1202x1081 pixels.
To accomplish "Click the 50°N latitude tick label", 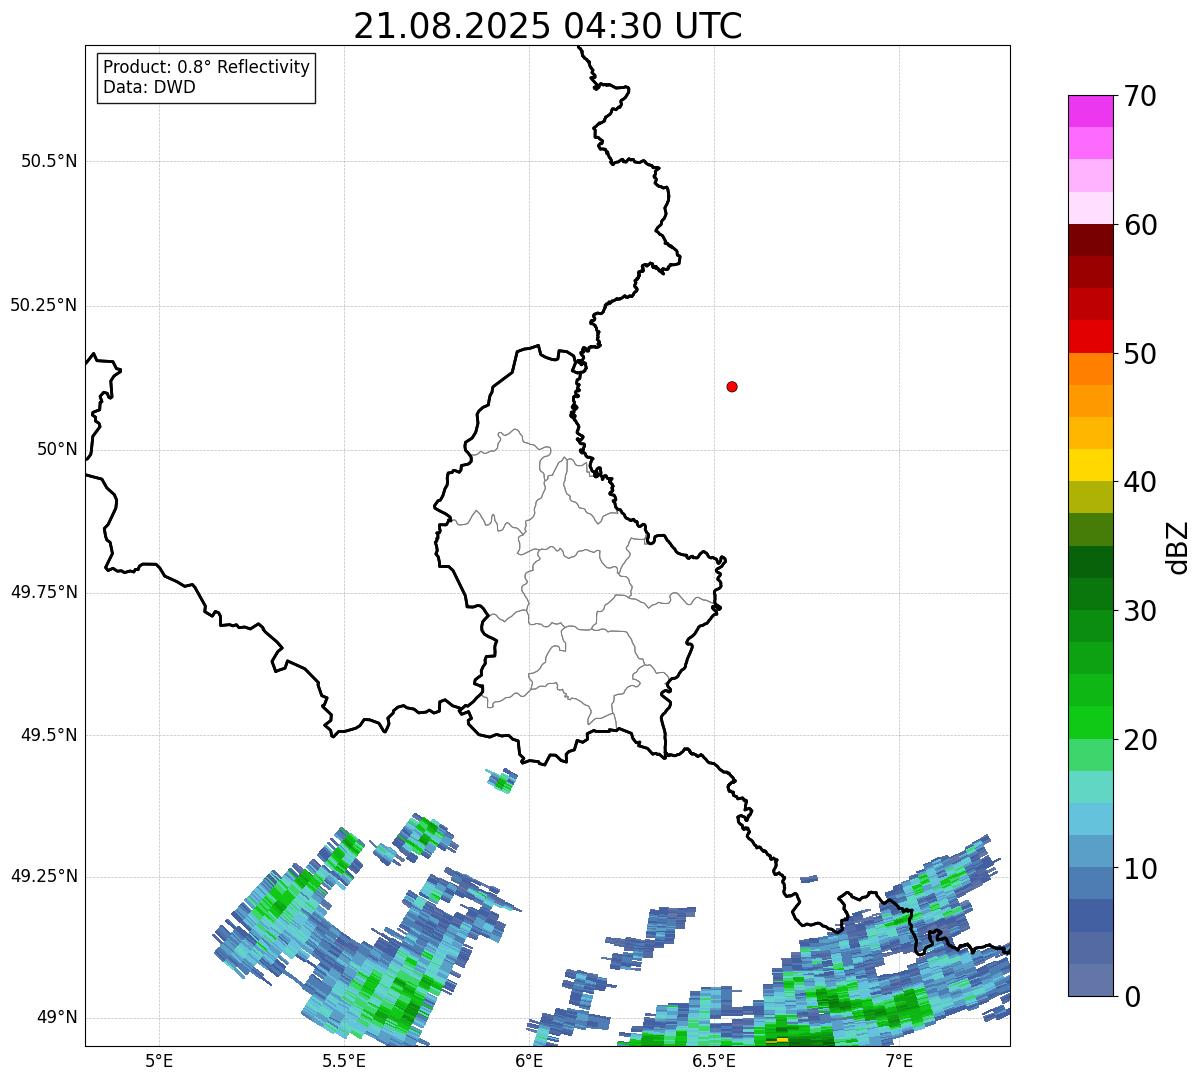I will [57, 449].
